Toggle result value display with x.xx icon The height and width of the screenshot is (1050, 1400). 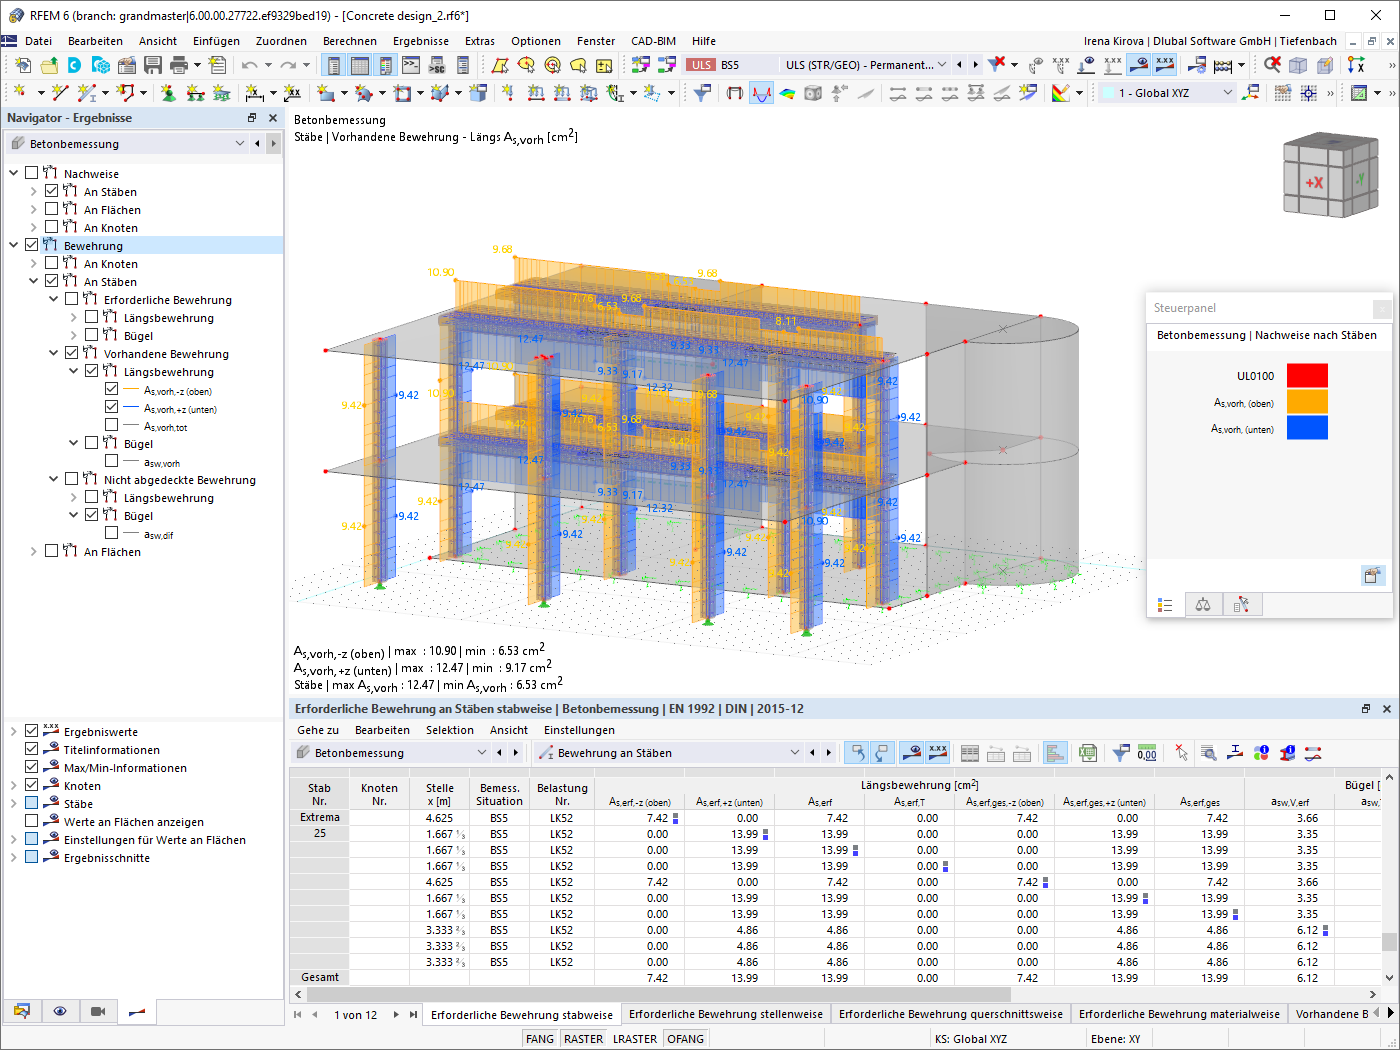click(x=1164, y=64)
